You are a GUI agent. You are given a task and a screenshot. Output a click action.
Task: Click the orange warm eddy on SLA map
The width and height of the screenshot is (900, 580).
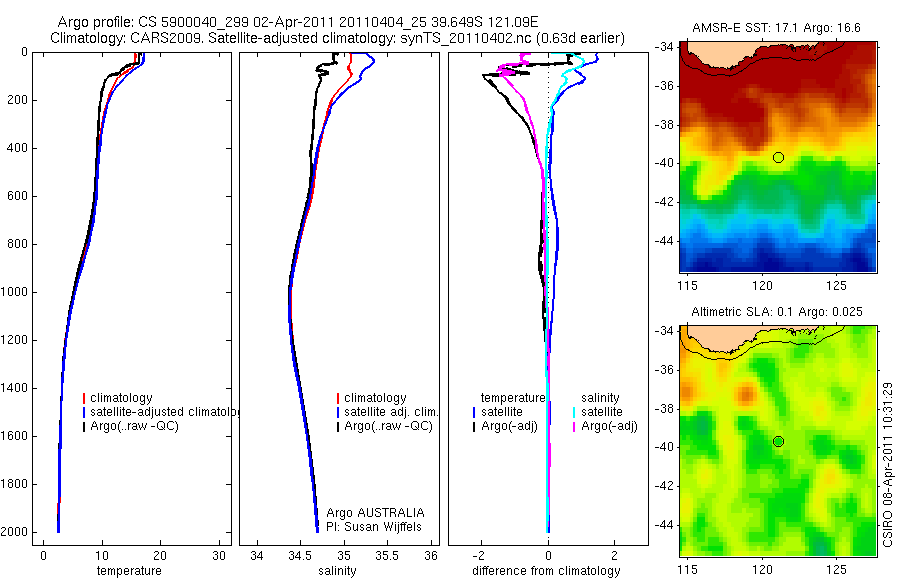(x=746, y=395)
